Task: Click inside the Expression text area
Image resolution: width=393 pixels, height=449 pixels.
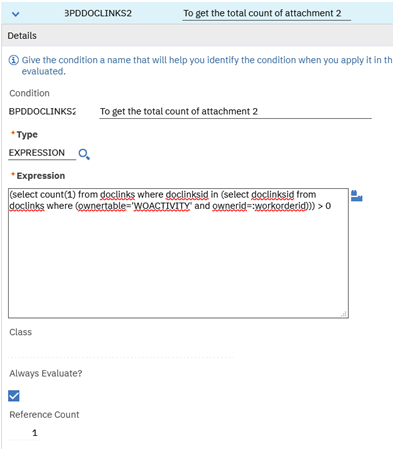Action: coord(178,253)
